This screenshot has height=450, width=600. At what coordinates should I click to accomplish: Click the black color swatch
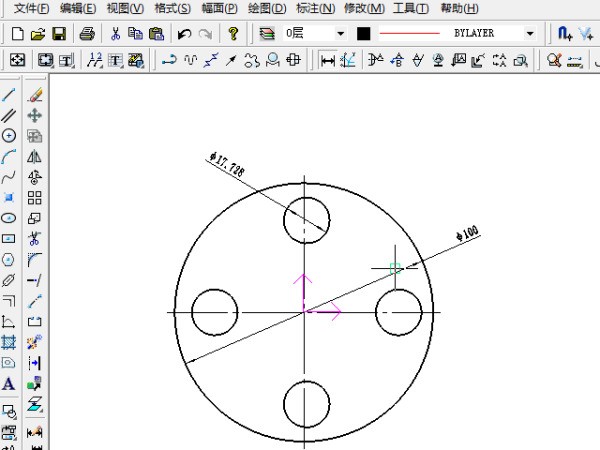click(363, 33)
